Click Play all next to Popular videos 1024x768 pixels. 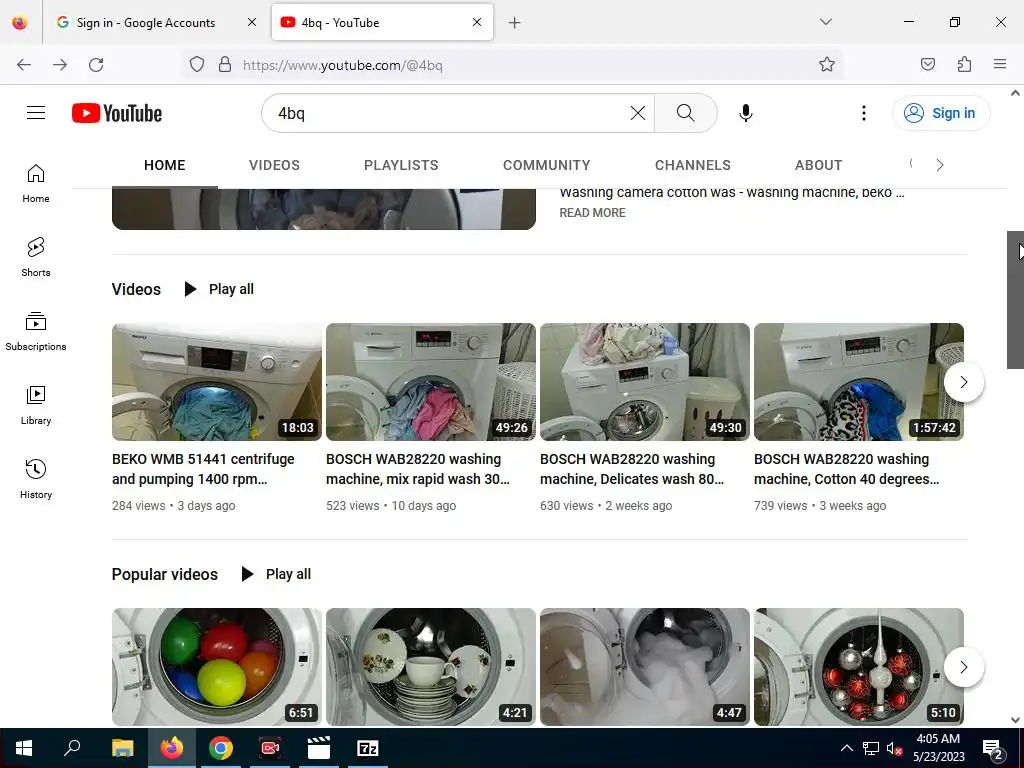coord(276,574)
